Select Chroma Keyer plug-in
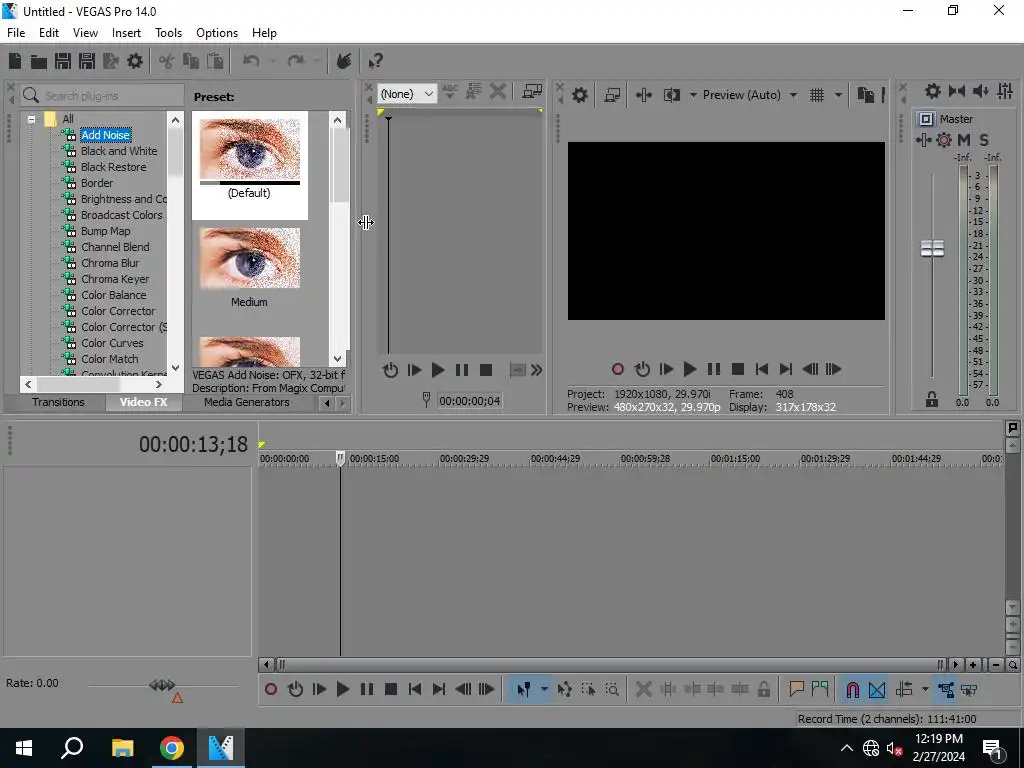 [x=115, y=279]
